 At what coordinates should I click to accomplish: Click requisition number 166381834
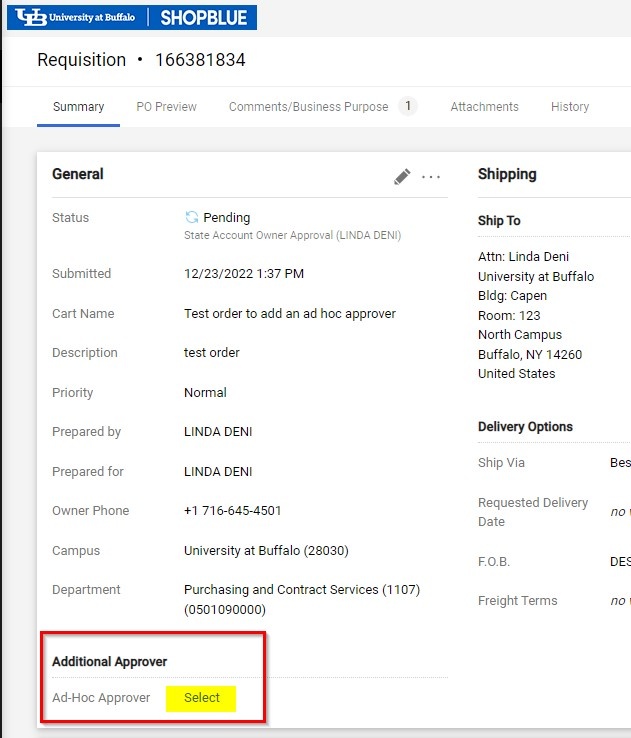(x=200, y=60)
